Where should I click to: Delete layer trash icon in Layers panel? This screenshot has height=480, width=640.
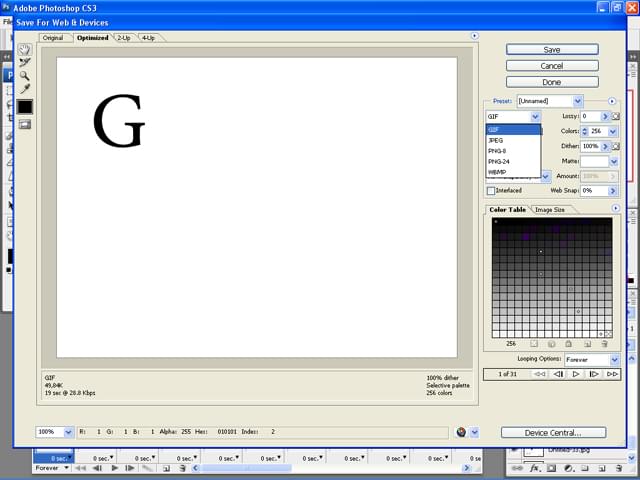(619, 469)
